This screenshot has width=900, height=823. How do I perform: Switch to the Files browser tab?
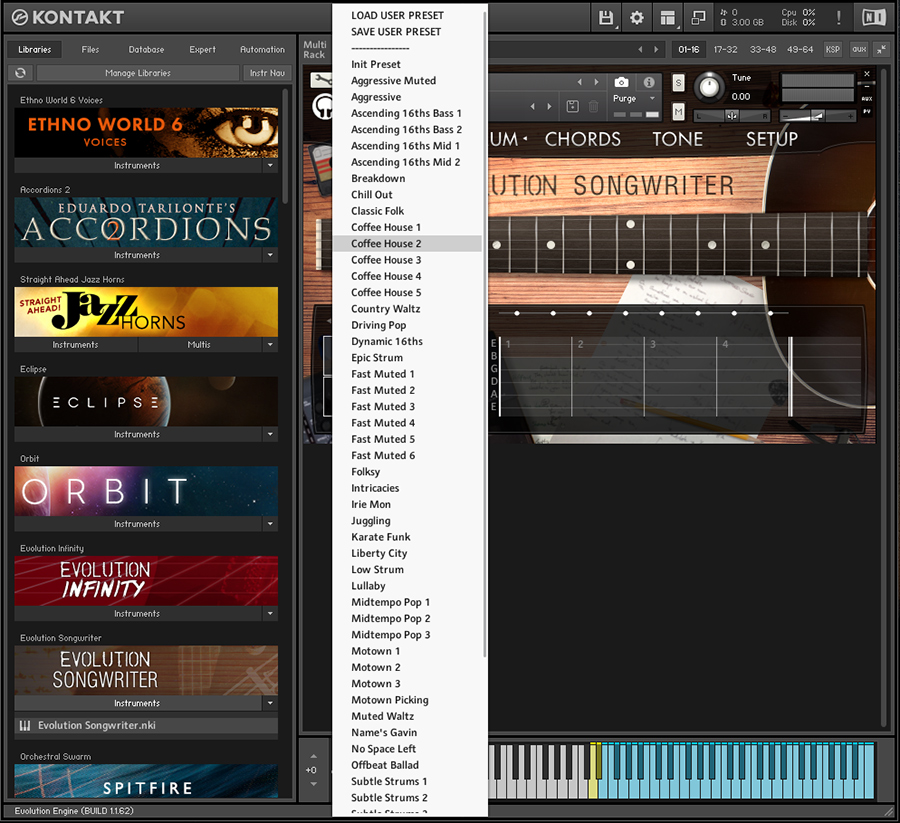90,49
